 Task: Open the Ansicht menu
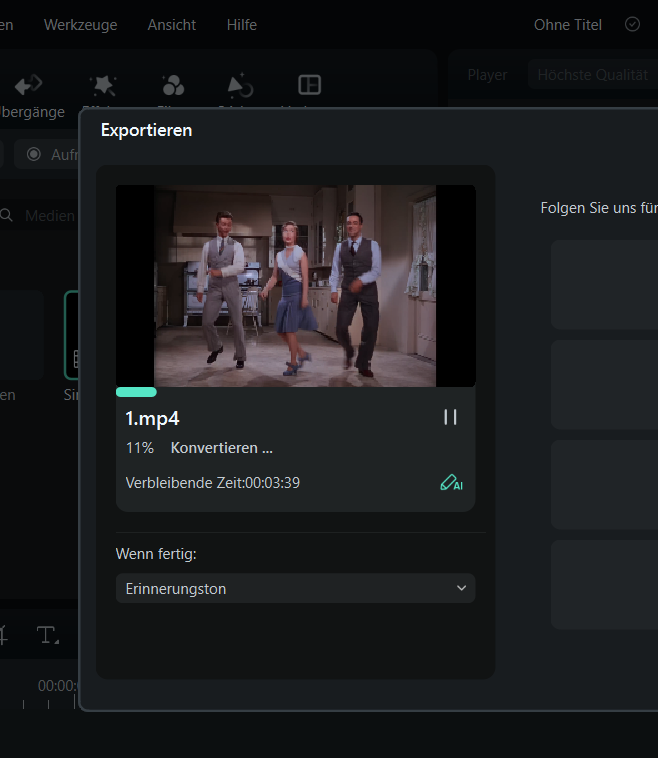172,25
